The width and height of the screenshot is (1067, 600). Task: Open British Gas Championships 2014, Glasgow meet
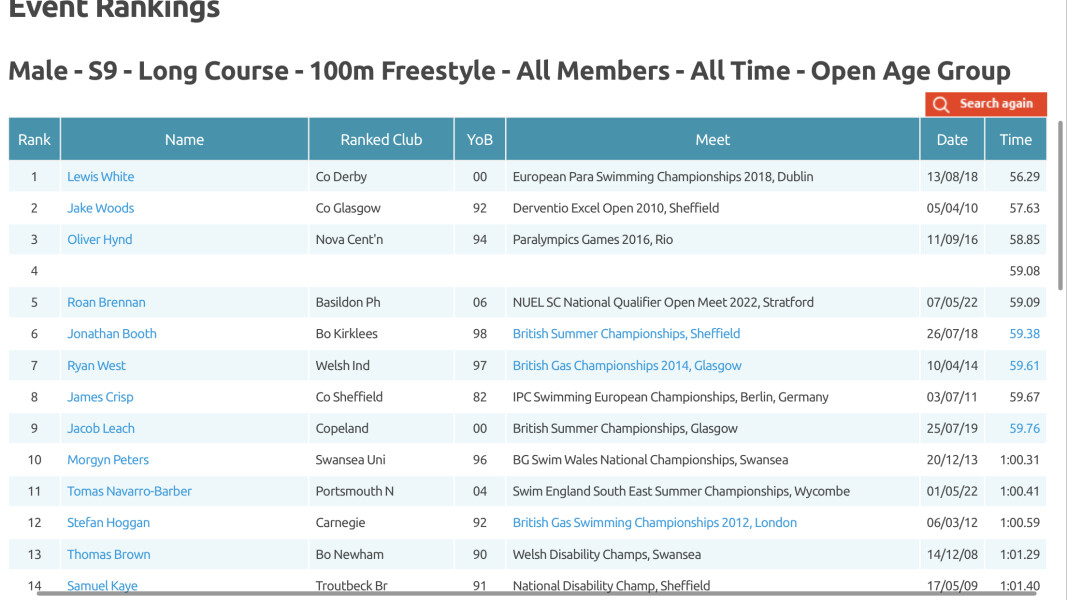(x=627, y=365)
